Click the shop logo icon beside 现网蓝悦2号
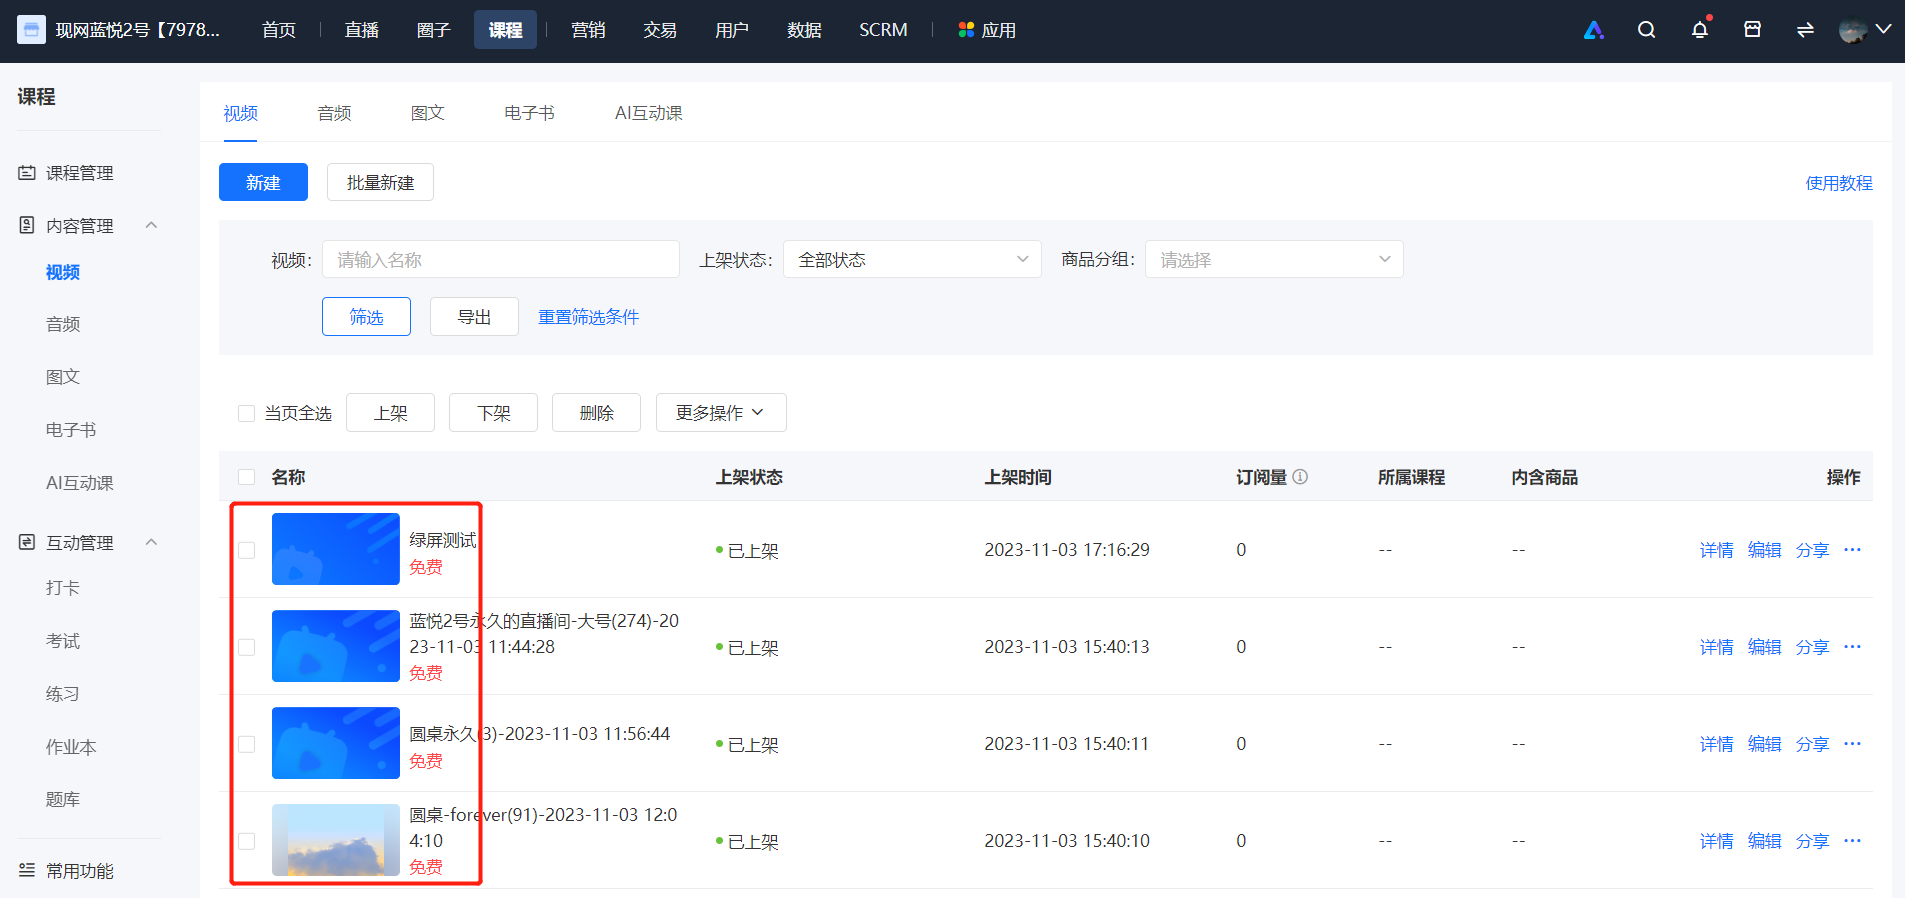The image size is (1905, 898). [x=31, y=30]
